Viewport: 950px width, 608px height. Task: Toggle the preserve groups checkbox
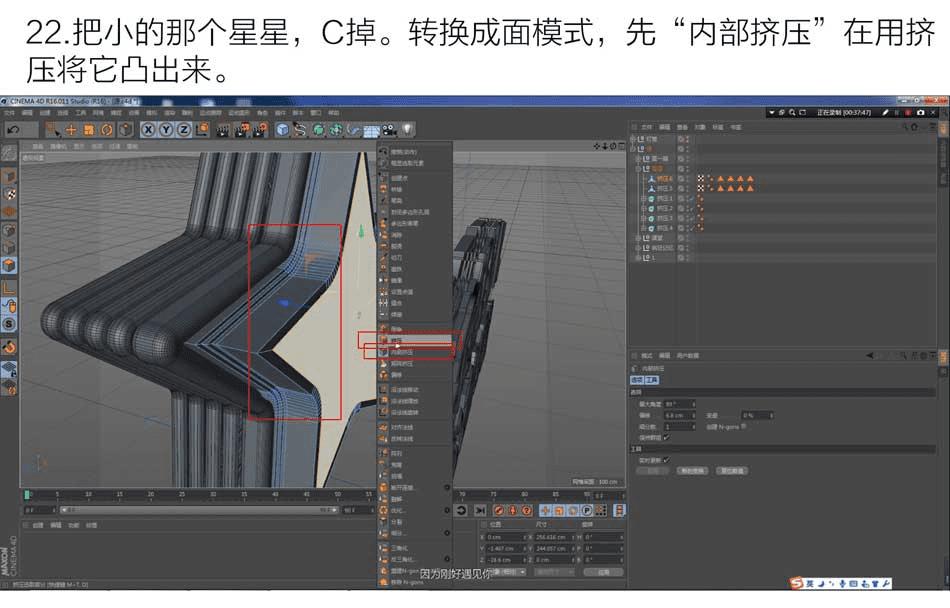tap(666, 437)
